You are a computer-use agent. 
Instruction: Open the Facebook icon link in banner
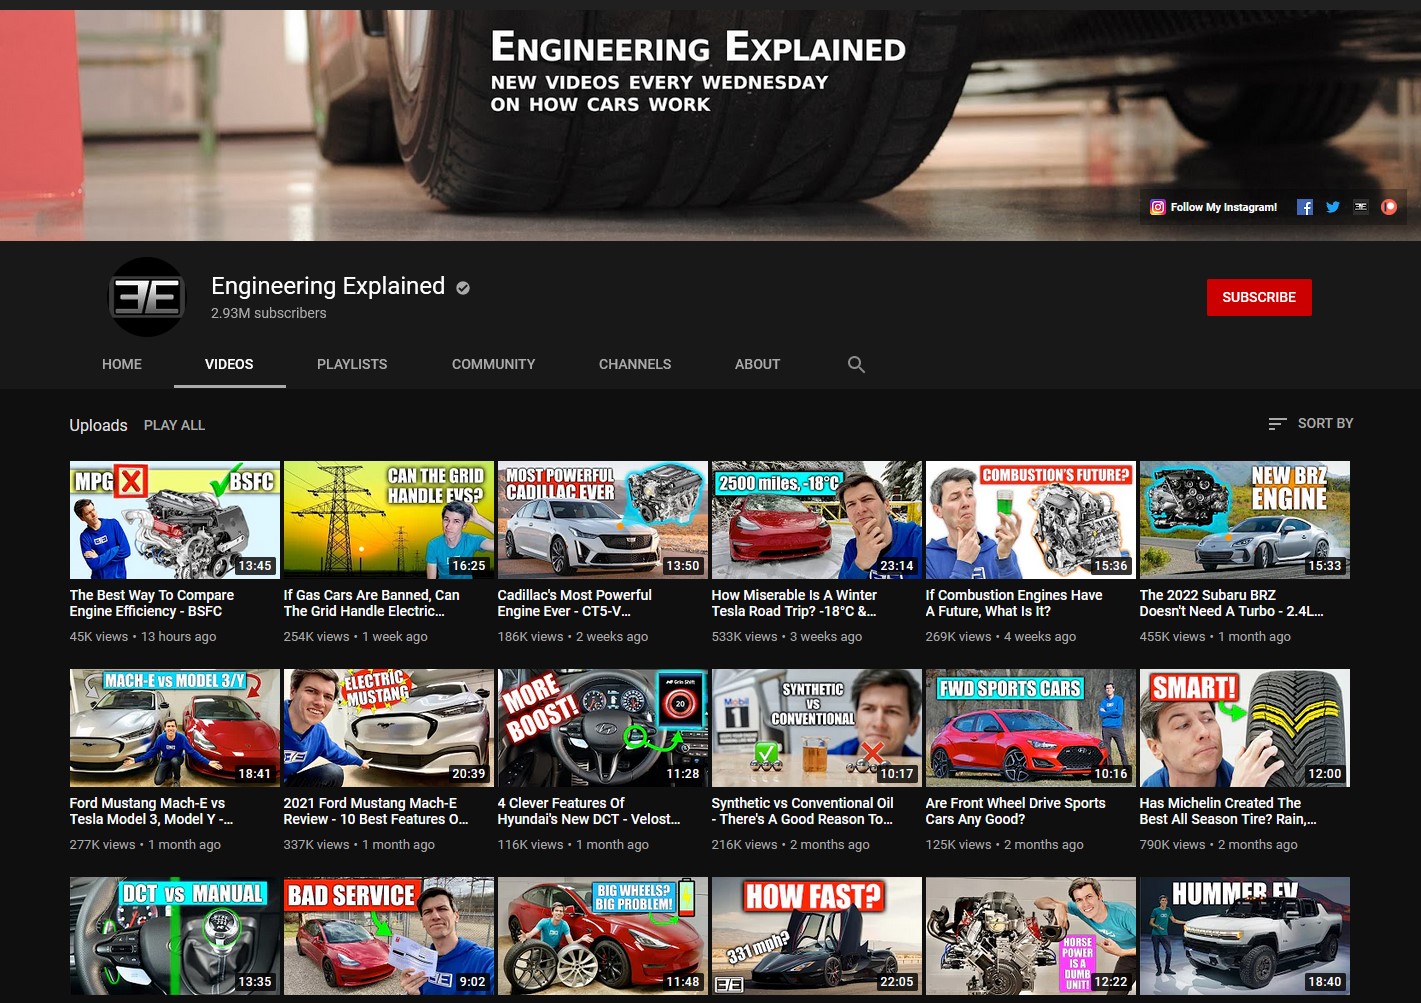click(1305, 207)
